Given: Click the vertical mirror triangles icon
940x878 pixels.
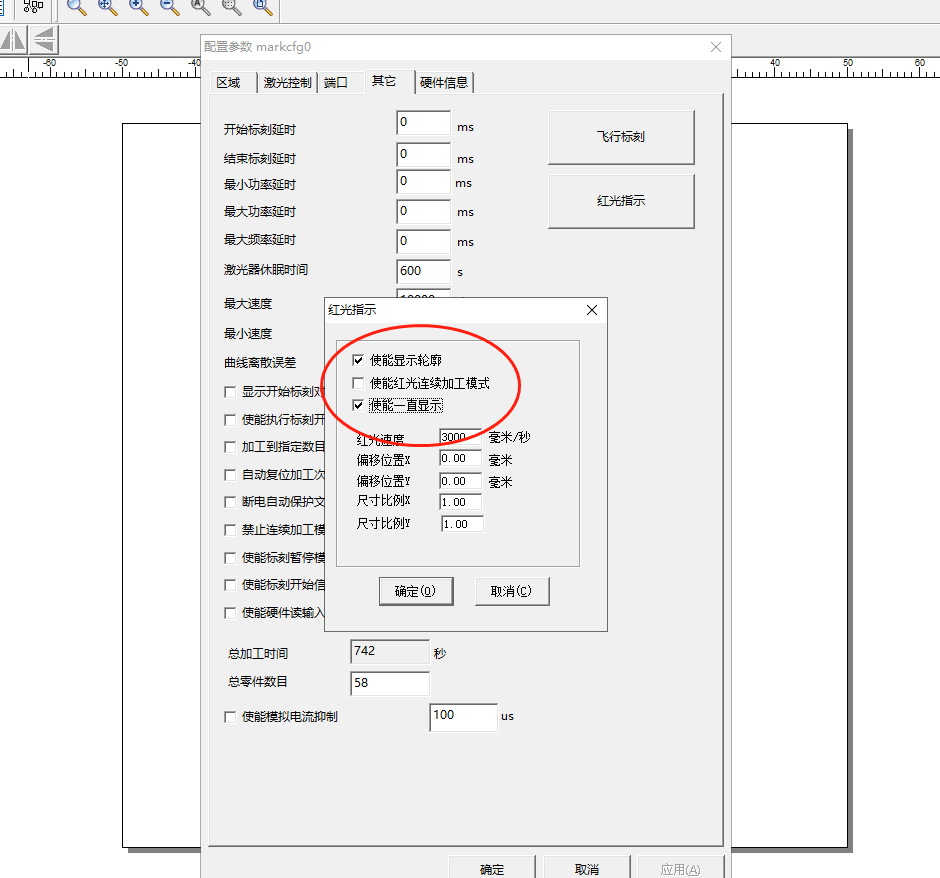Looking at the screenshot, I should pyautogui.click(x=44, y=40).
